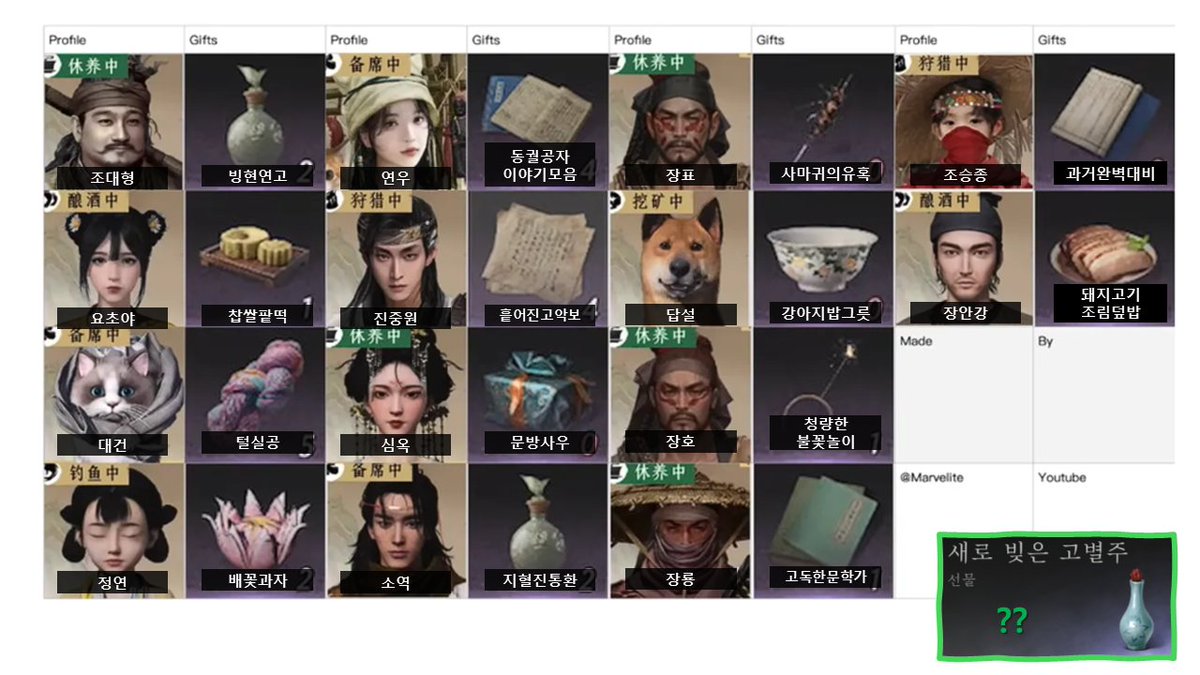Select the 과거완벽대비 study book gift image
1200x675 pixels.
coord(1104,121)
